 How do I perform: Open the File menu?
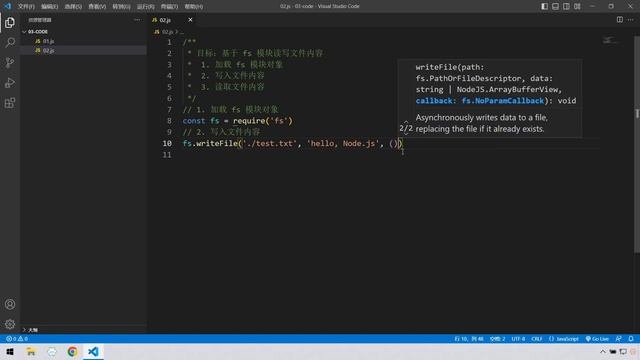[26, 7]
